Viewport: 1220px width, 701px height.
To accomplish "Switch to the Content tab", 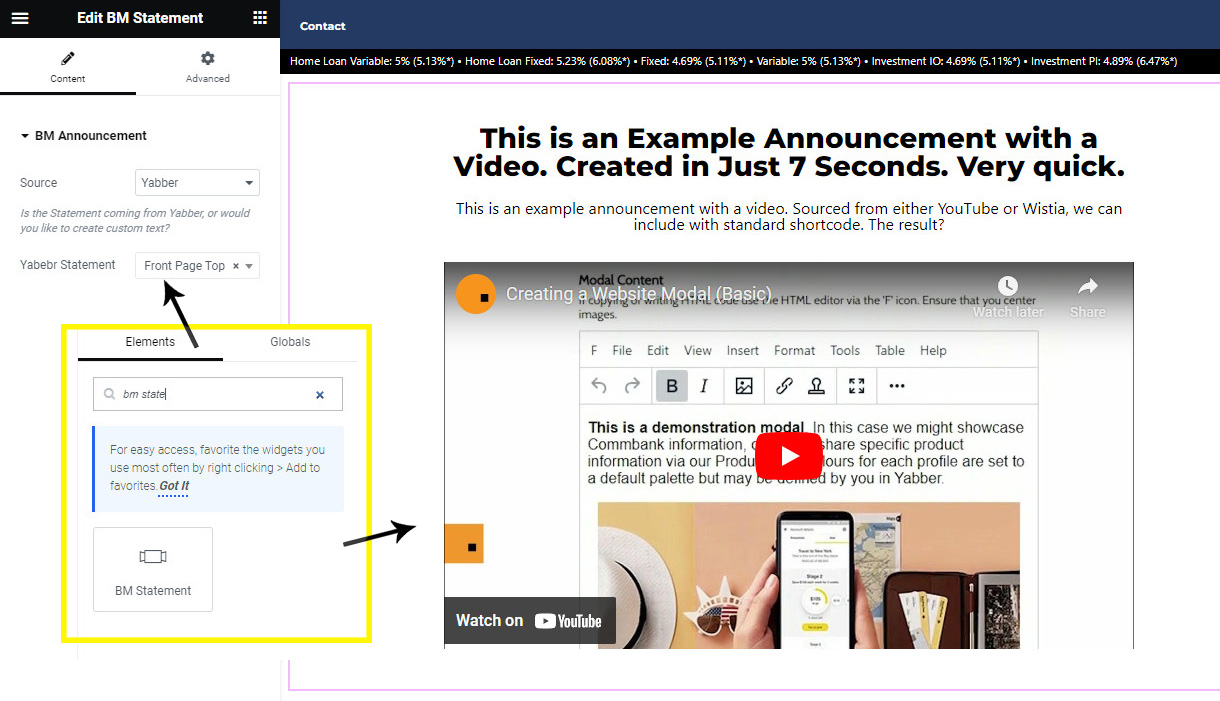I will tap(68, 67).
